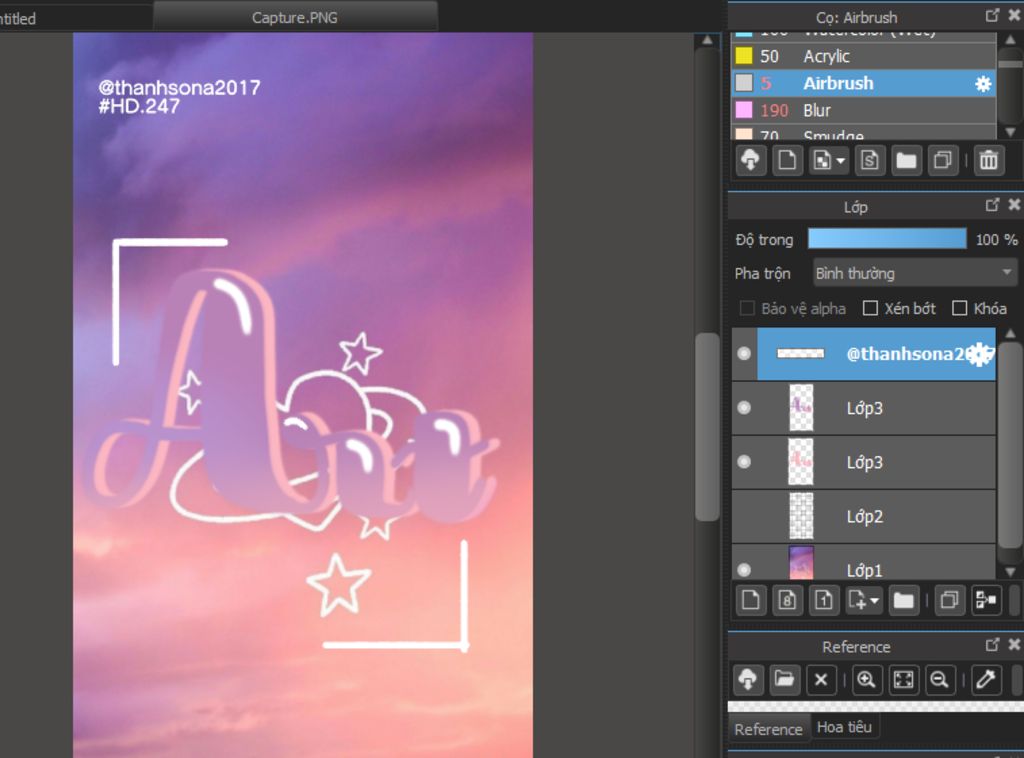
Task: Undock the brush panel
Action: (x=992, y=16)
